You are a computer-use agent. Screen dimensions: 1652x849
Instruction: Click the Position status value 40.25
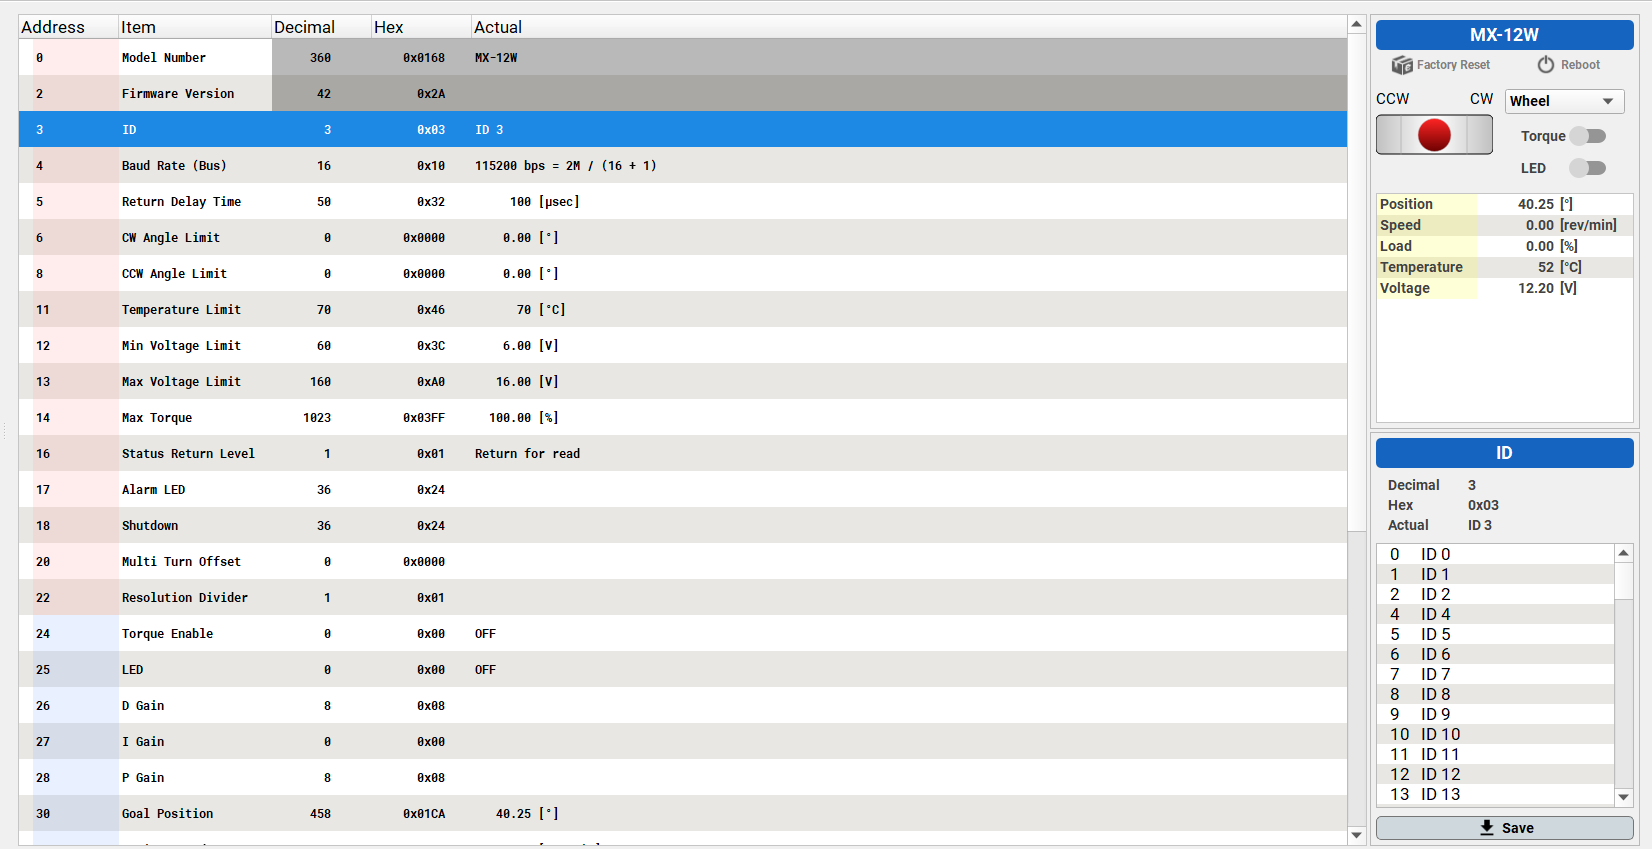(1535, 204)
